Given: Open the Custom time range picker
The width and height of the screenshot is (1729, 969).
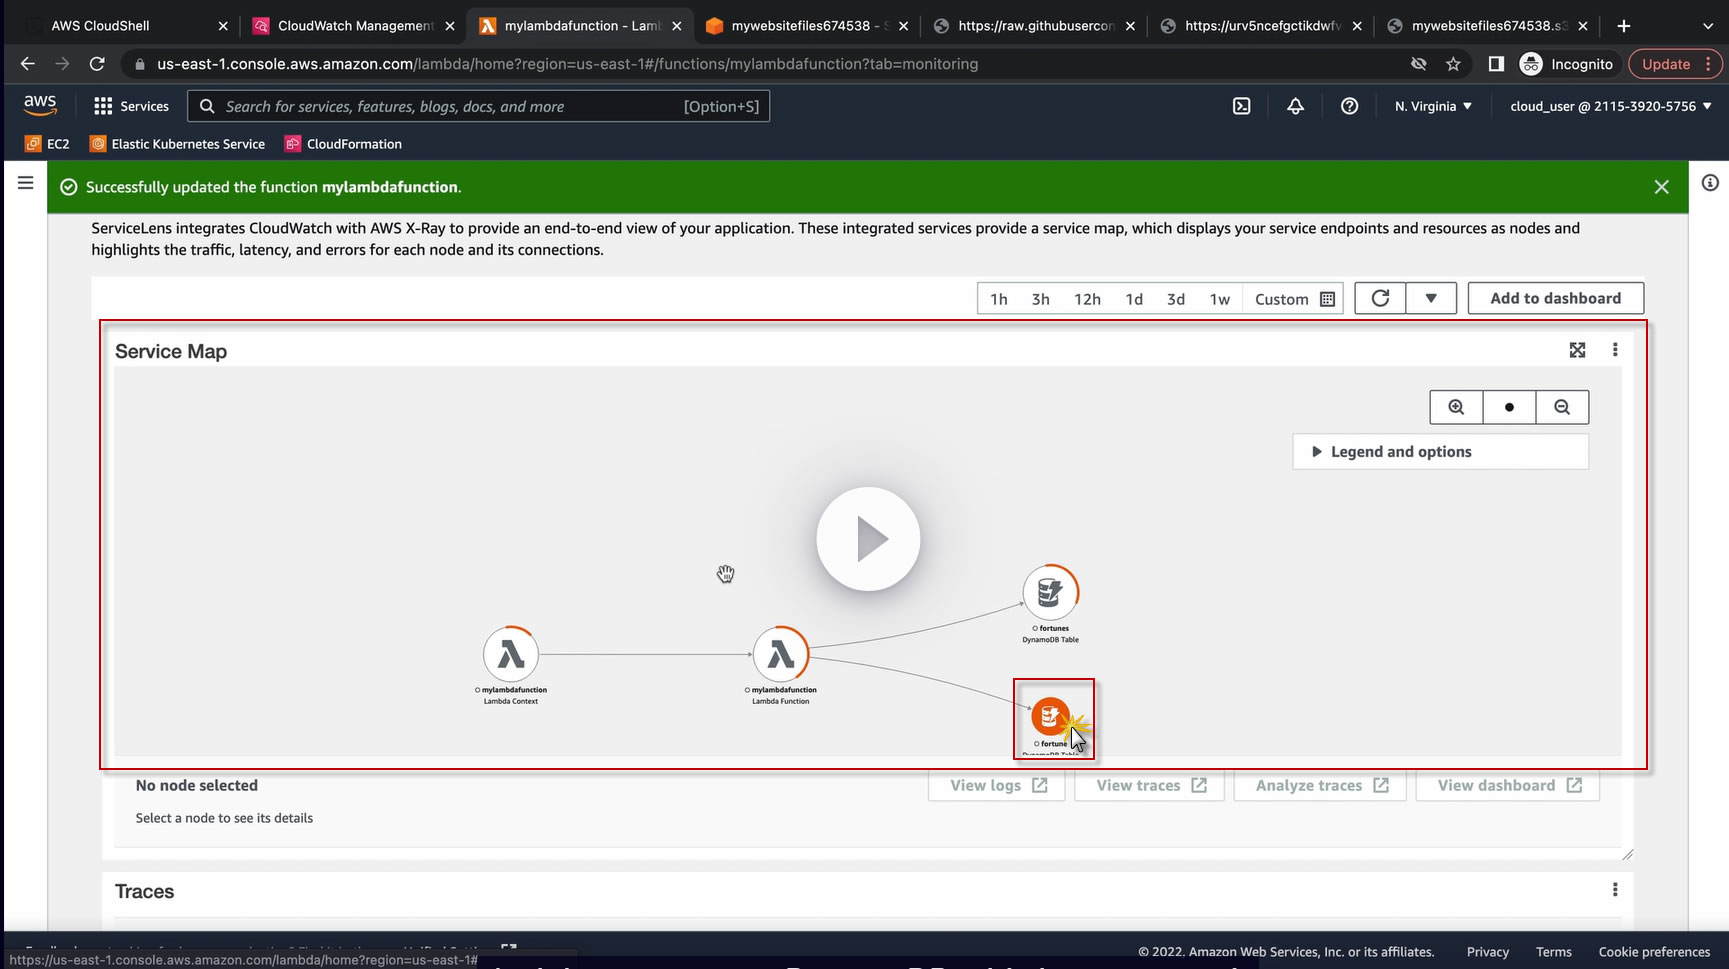Looking at the screenshot, I should 1294,299.
